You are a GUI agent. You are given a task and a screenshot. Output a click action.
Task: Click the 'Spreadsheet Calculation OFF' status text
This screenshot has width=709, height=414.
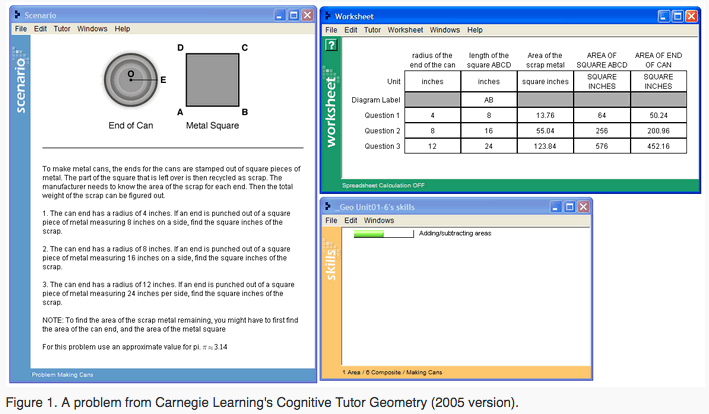[383, 185]
